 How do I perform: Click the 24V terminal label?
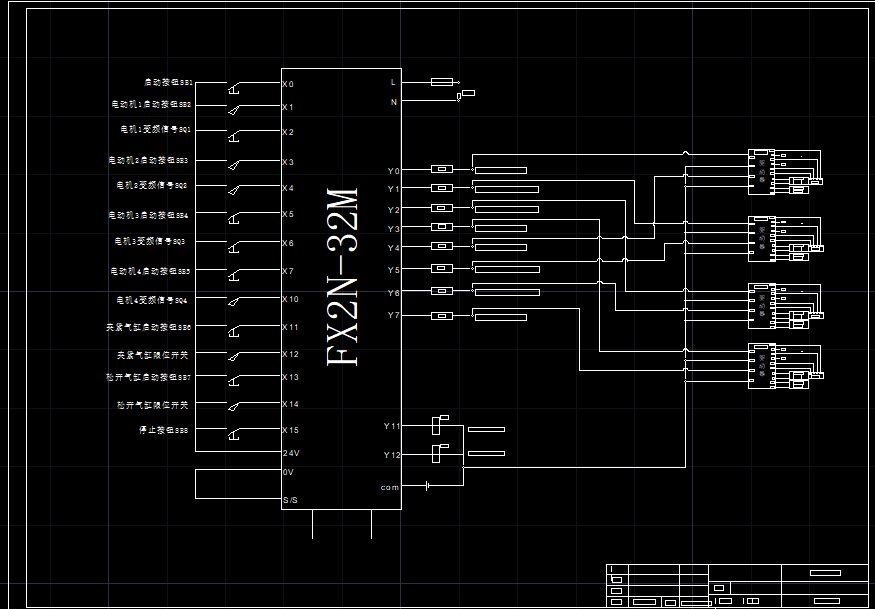(292, 453)
